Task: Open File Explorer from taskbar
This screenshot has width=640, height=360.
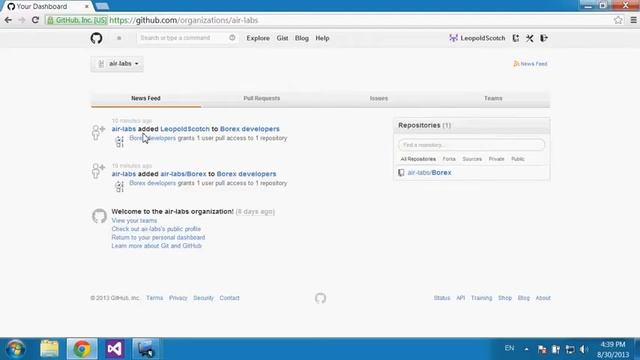Action: 49,349
